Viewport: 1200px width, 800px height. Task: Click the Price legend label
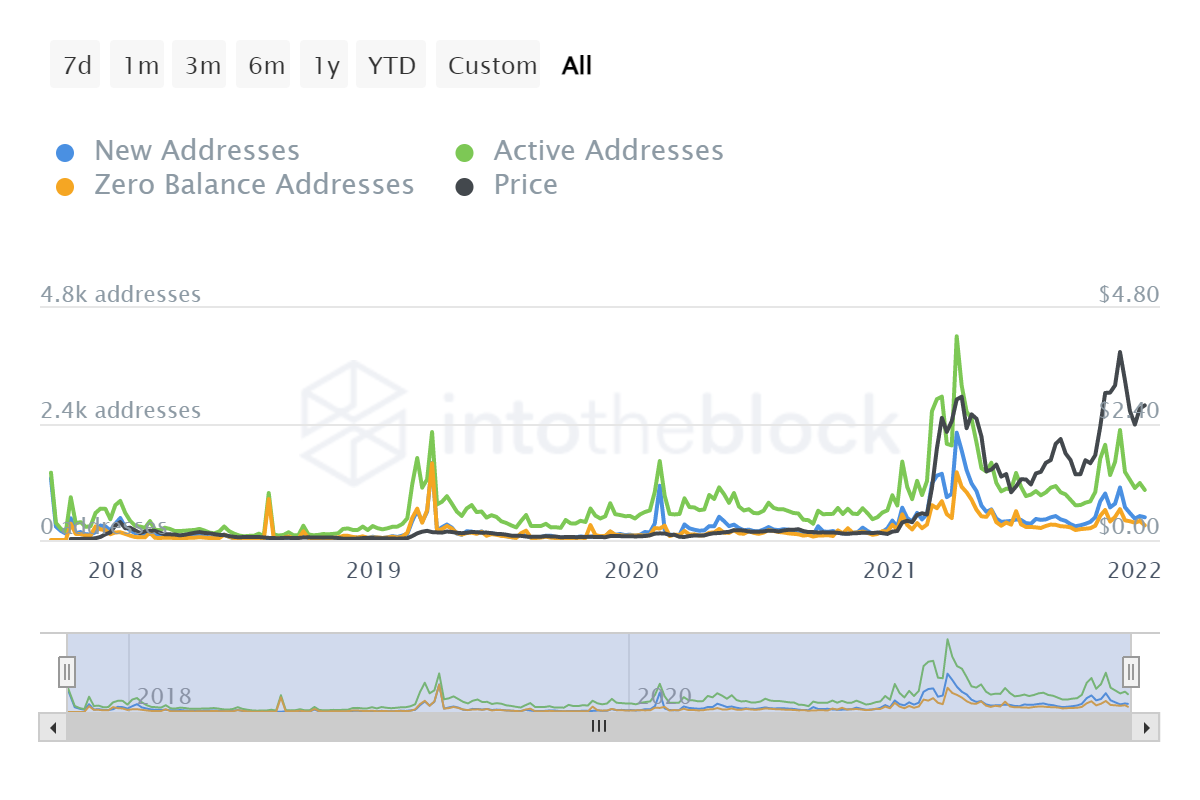click(x=525, y=185)
